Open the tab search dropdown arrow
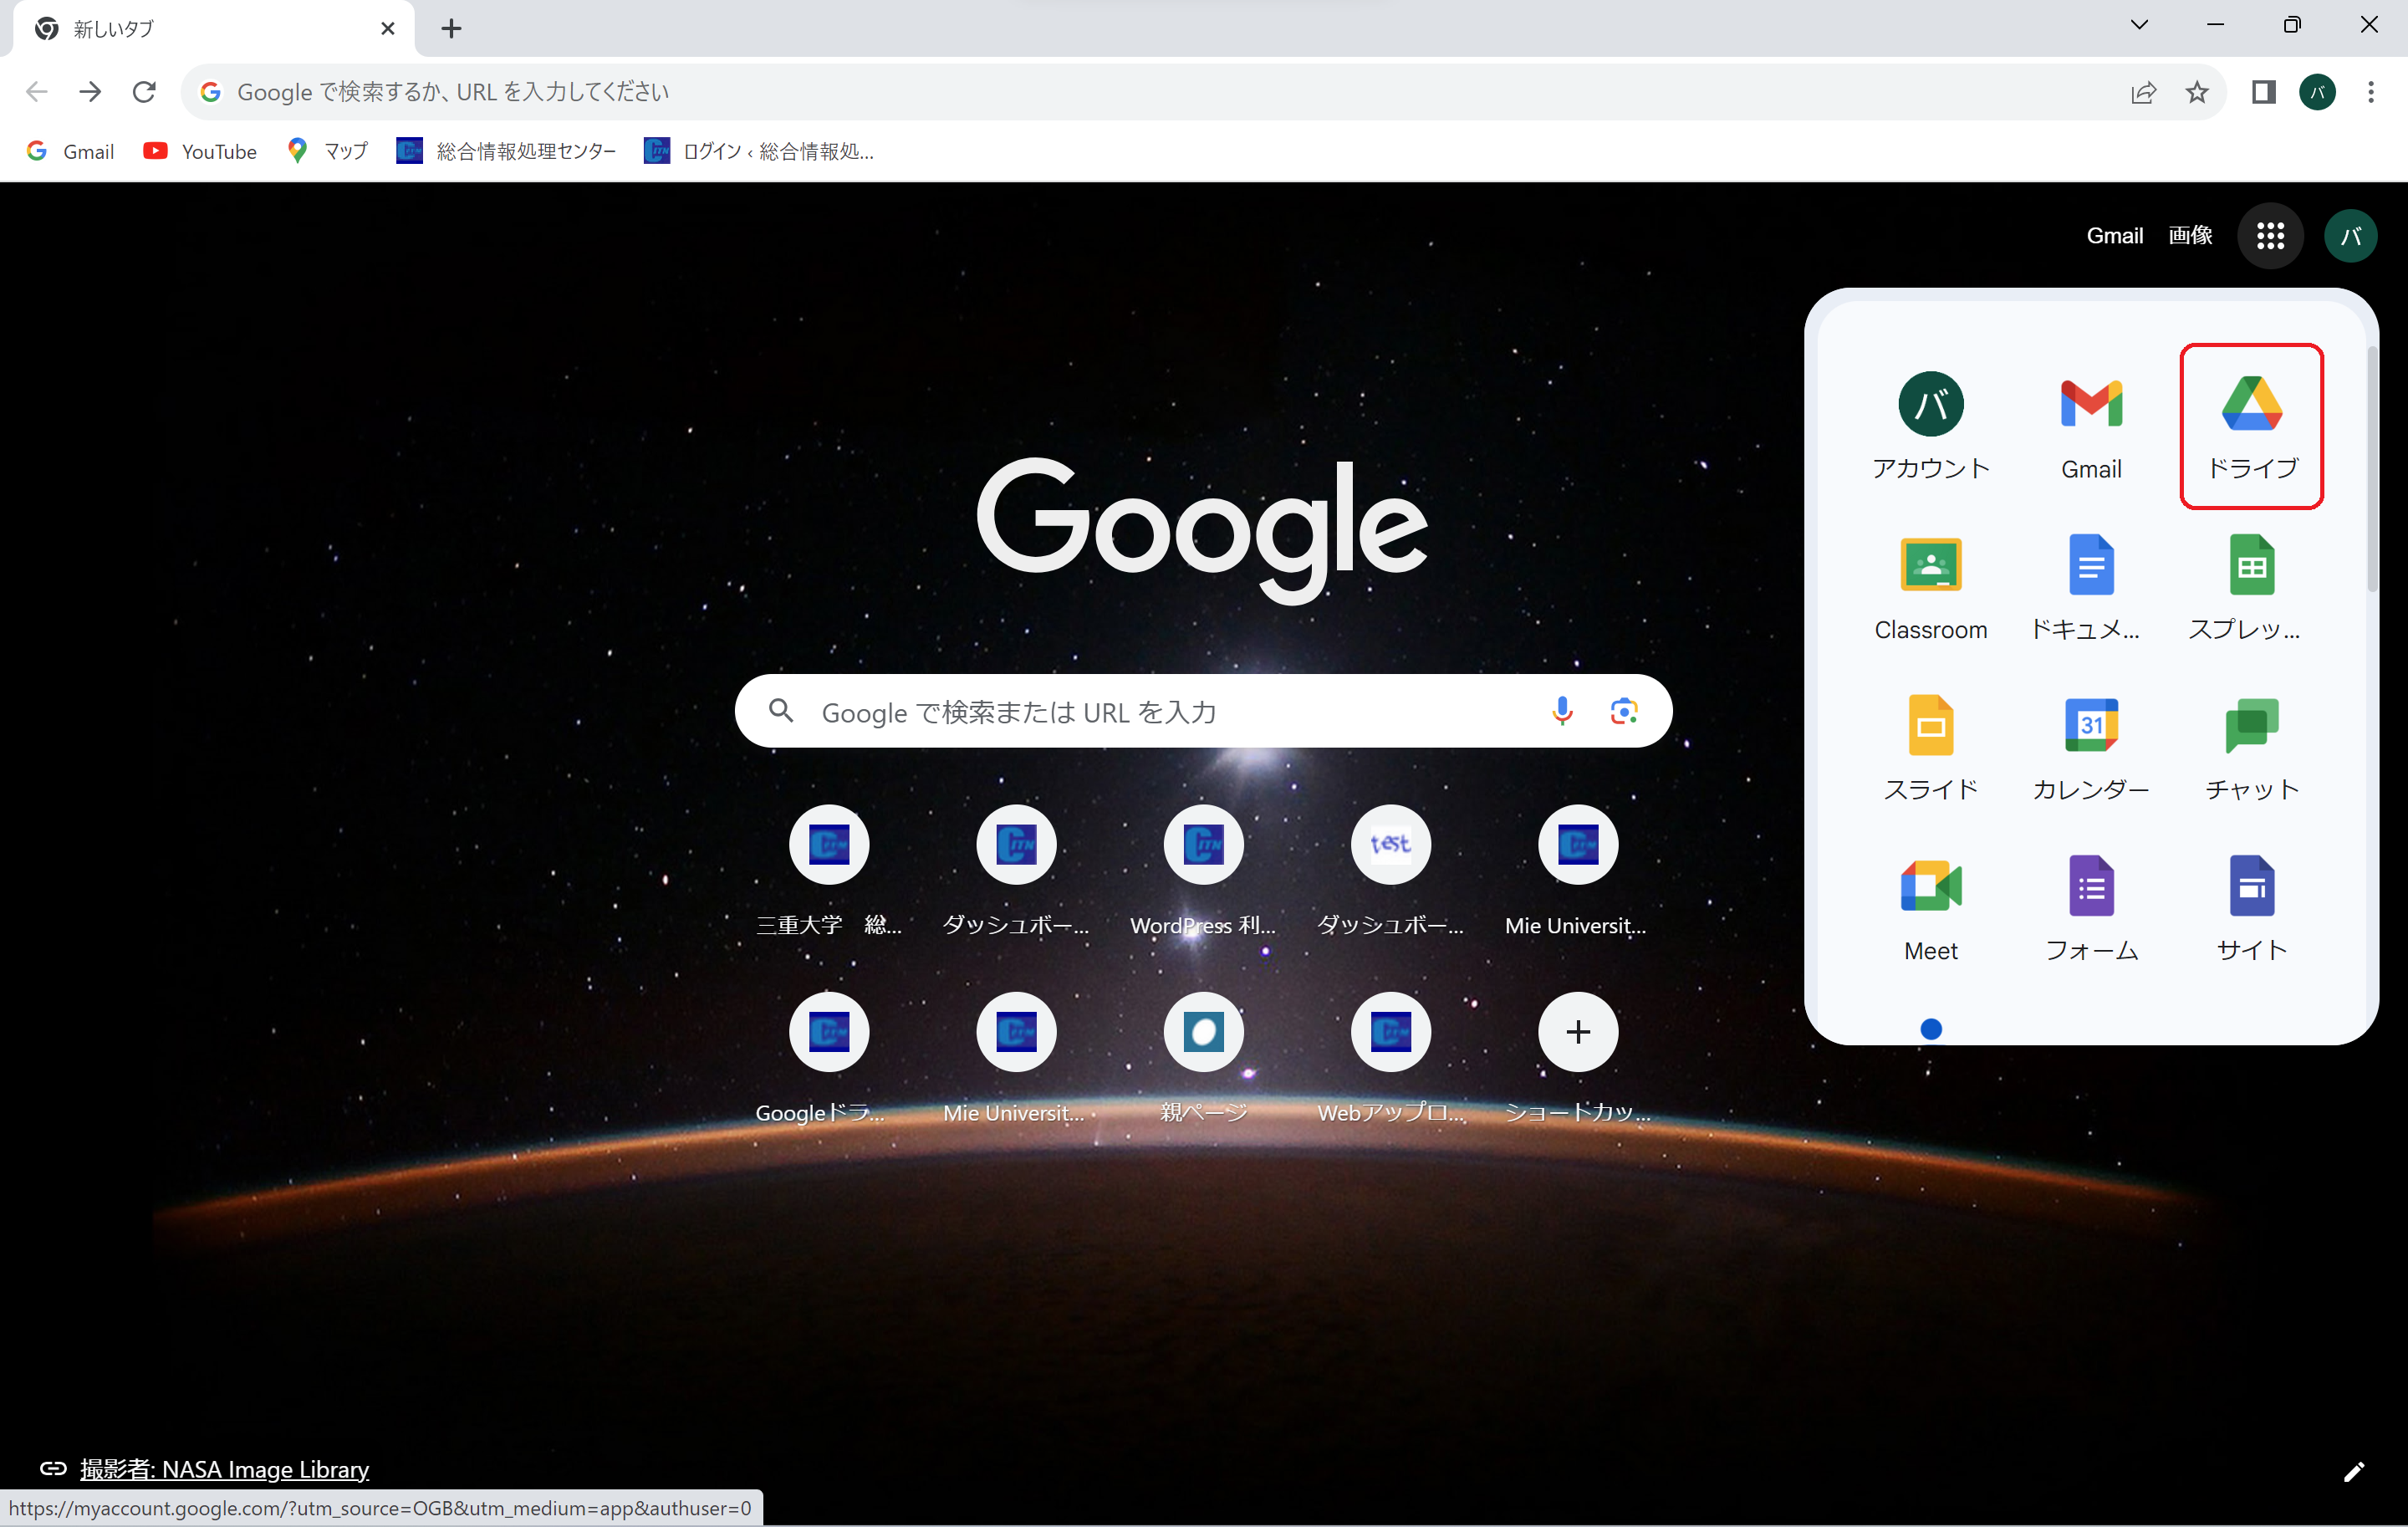 point(2139,26)
